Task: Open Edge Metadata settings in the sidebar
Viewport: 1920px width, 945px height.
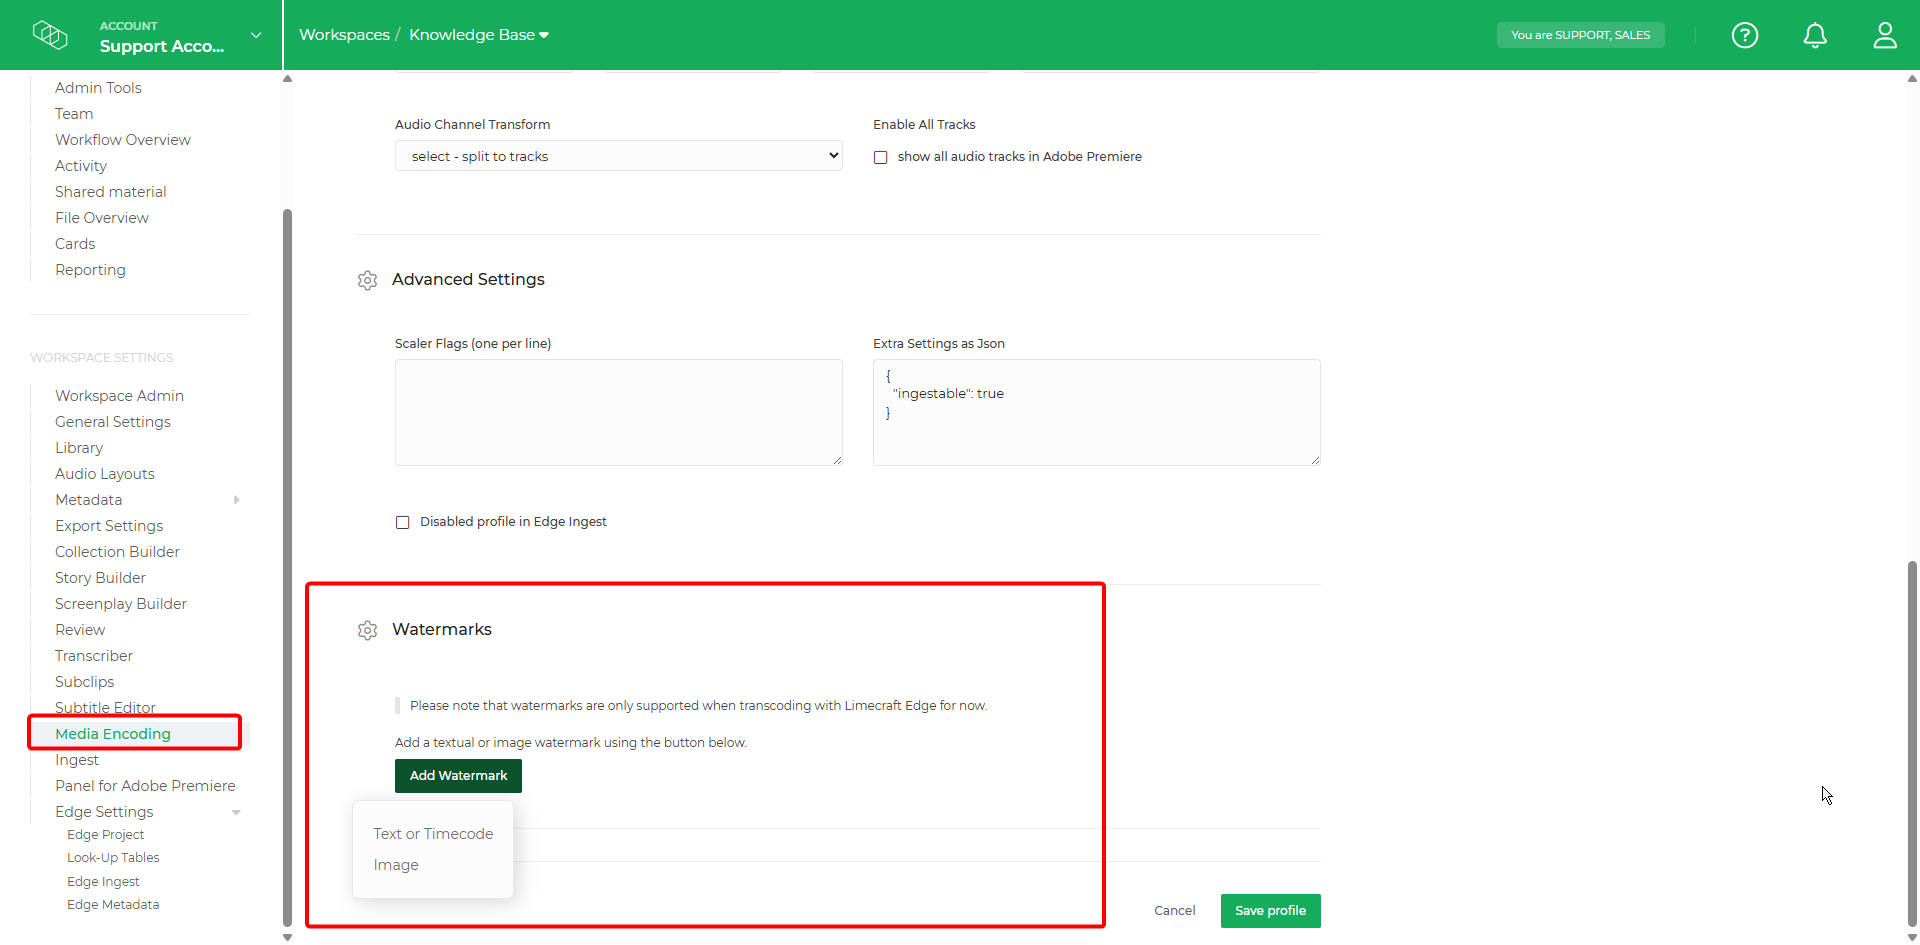Action: coord(113,904)
